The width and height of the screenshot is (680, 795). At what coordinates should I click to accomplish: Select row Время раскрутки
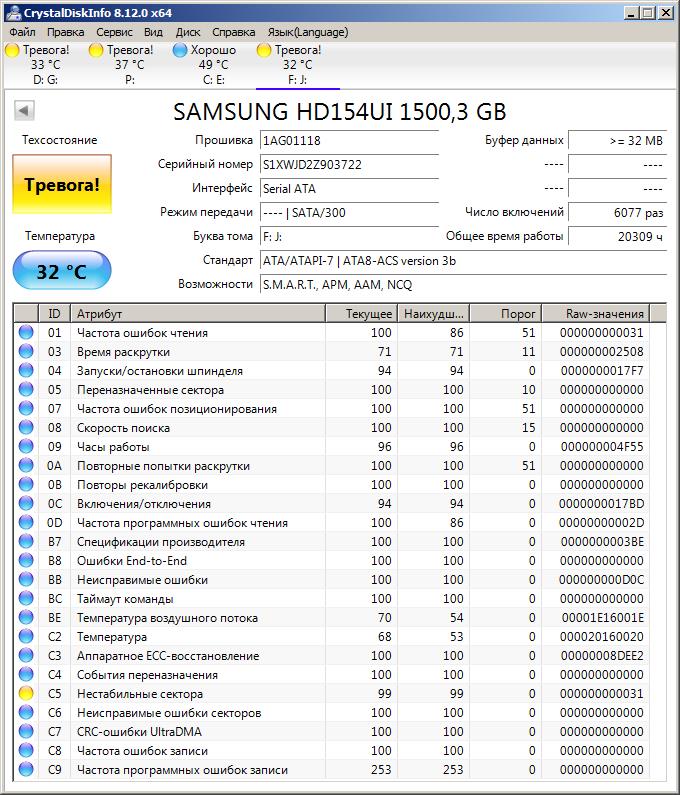pos(332,351)
